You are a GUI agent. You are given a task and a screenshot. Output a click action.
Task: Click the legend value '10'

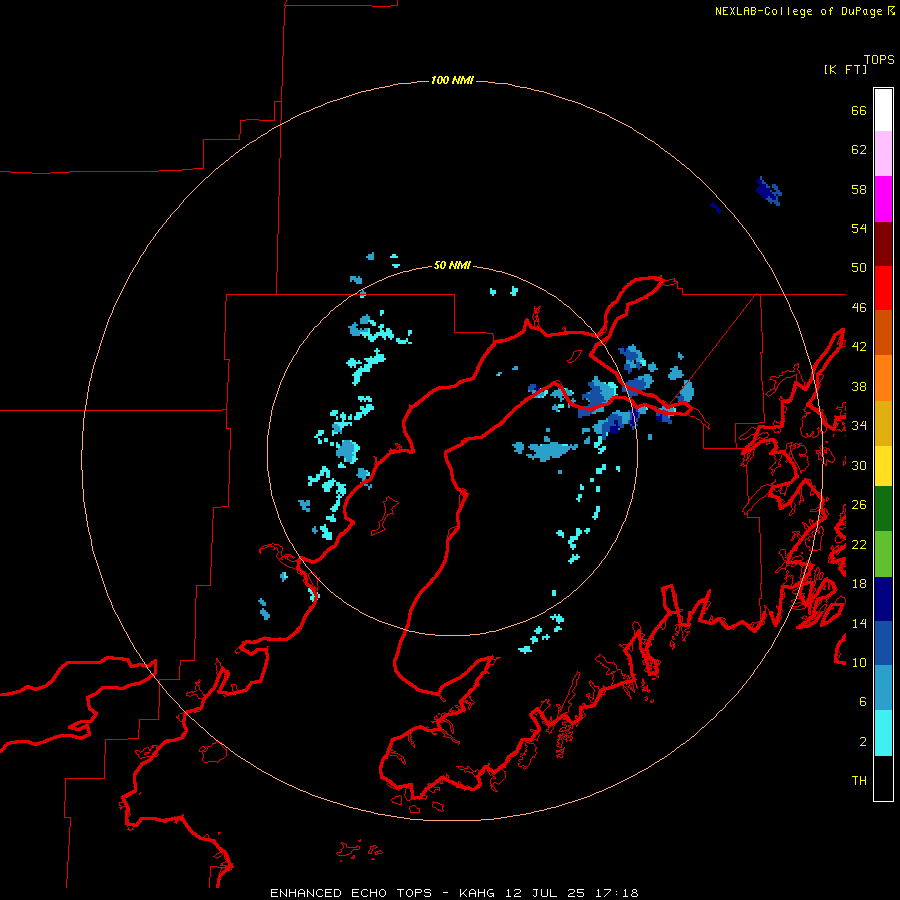click(859, 662)
